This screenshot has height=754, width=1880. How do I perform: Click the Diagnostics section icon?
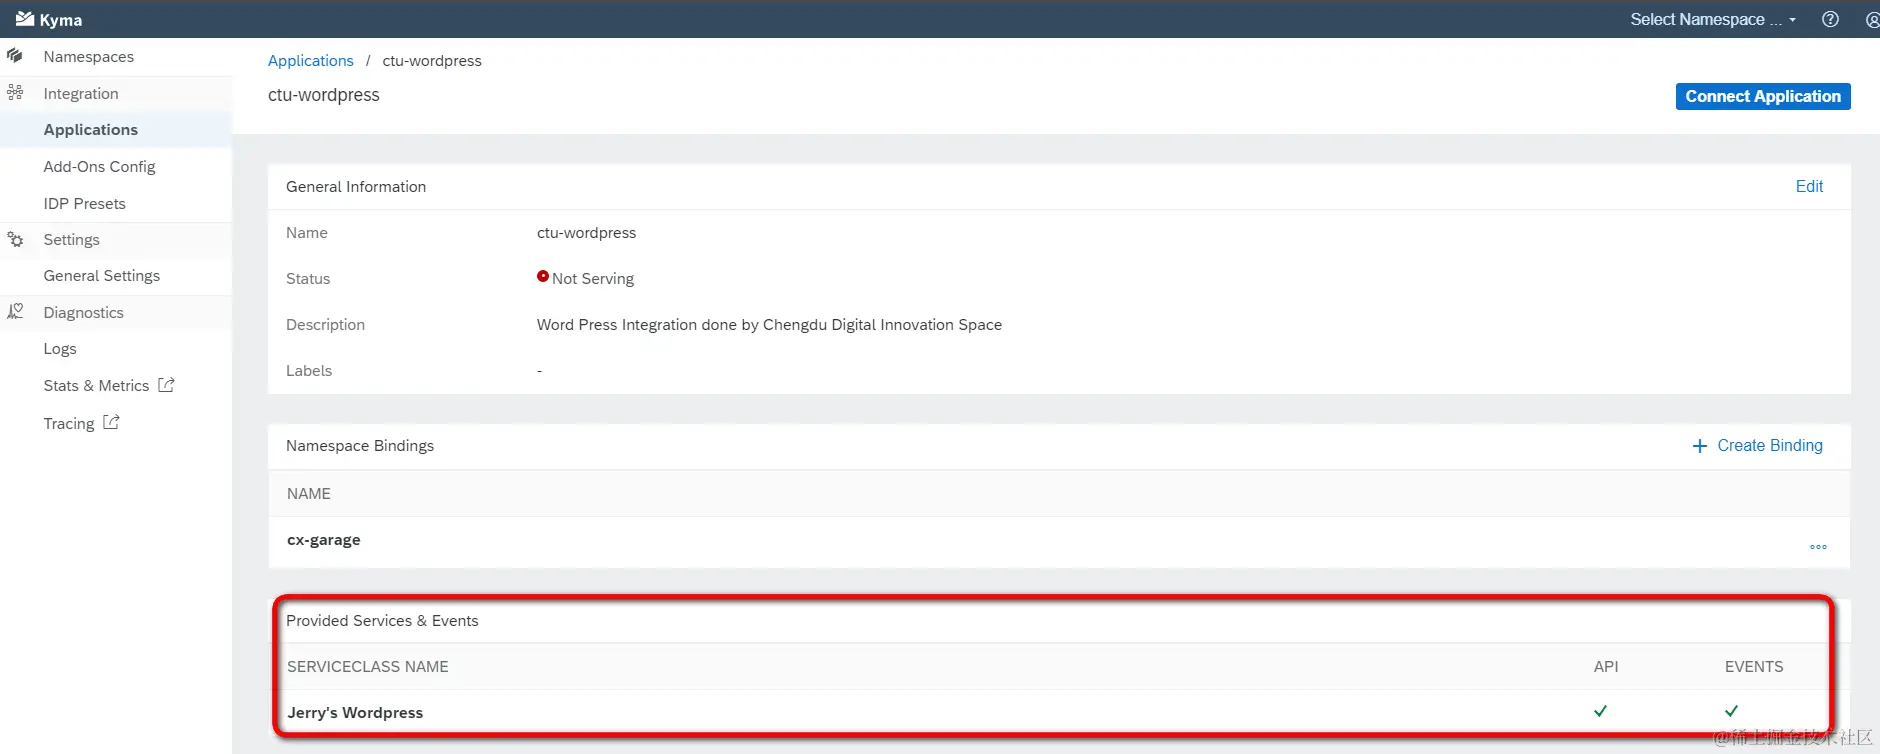pyautogui.click(x=15, y=312)
